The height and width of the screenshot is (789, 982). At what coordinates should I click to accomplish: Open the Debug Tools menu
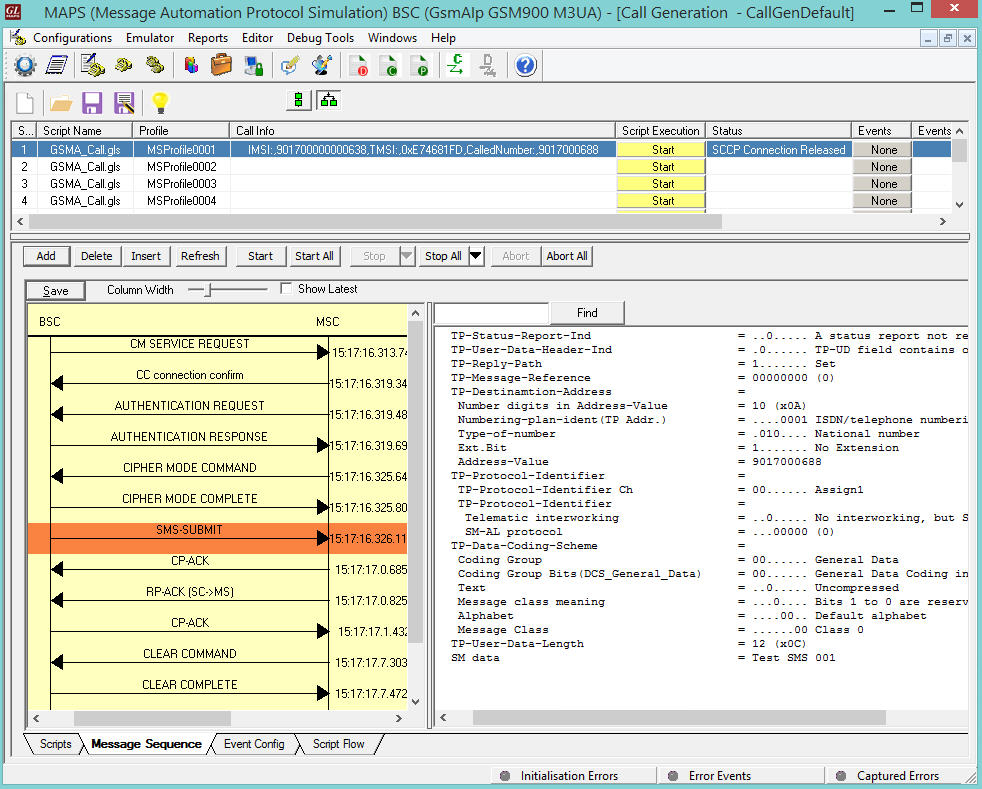pos(320,38)
